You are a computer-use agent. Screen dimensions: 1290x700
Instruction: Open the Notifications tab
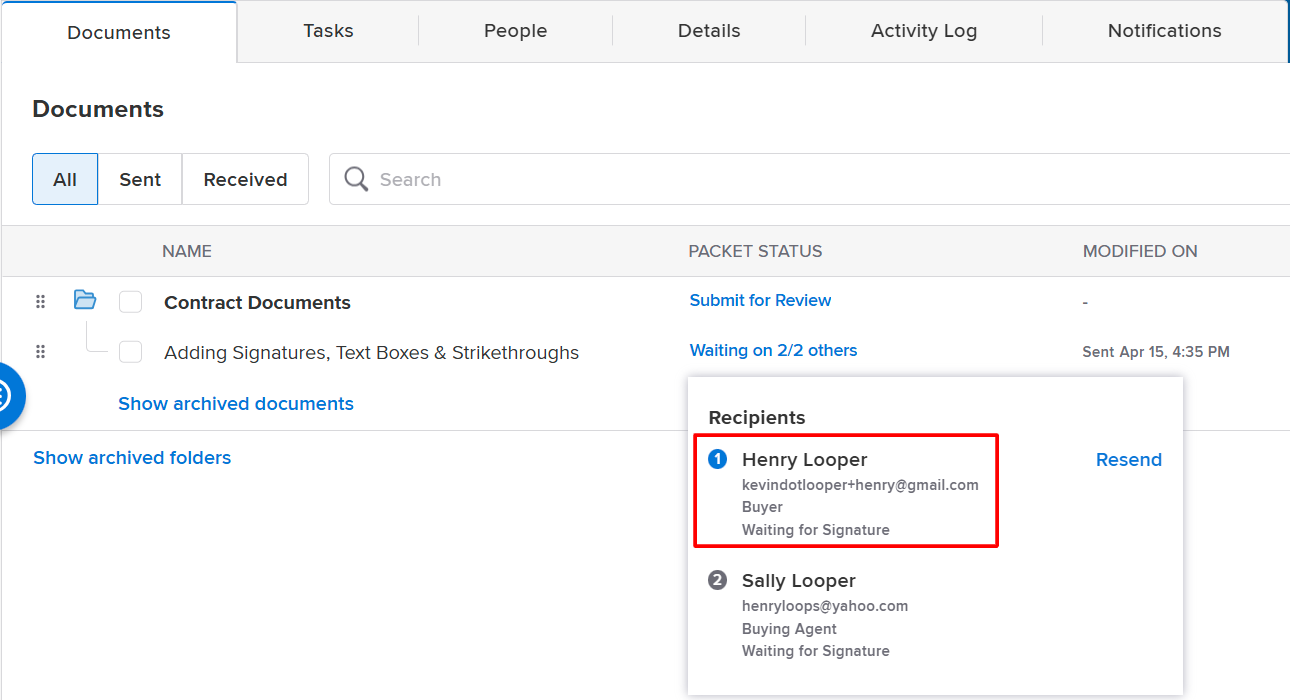1165,31
